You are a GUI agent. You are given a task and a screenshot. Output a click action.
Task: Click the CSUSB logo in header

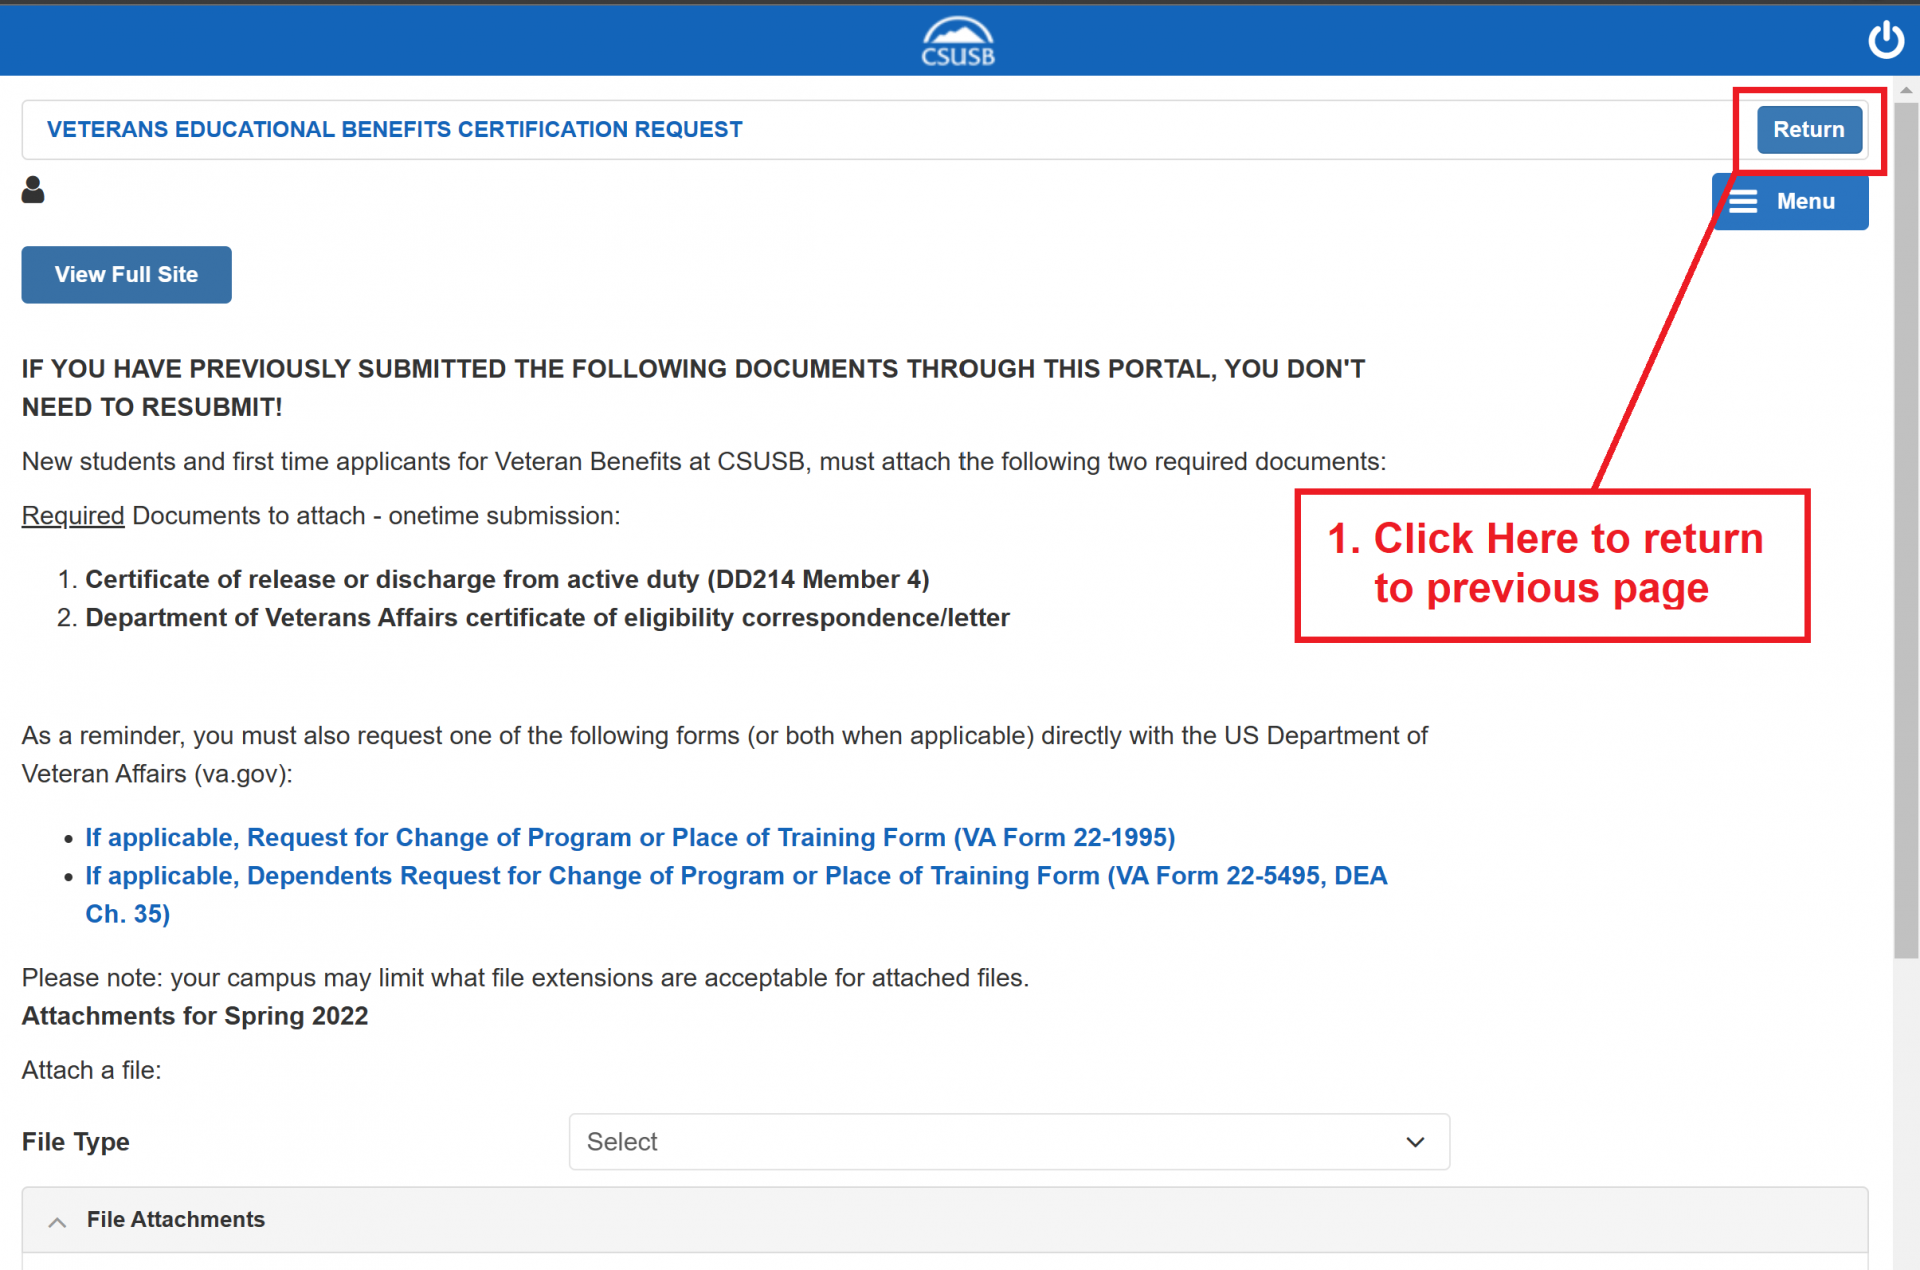click(x=957, y=41)
